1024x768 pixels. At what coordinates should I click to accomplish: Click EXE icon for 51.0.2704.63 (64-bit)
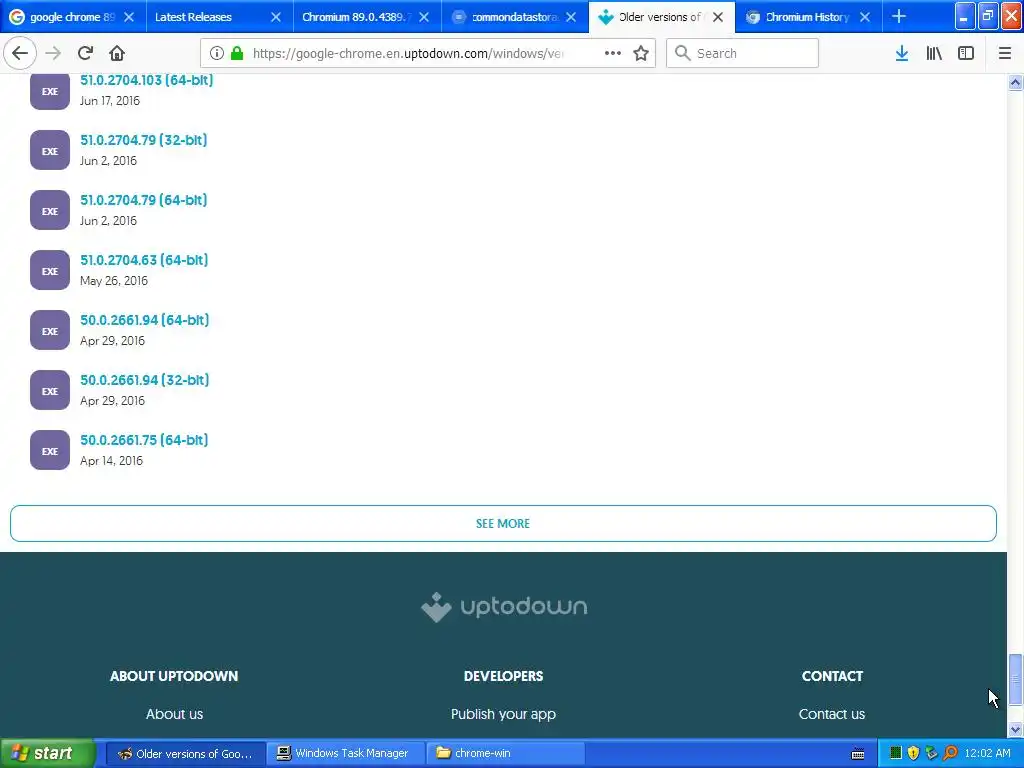50,270
